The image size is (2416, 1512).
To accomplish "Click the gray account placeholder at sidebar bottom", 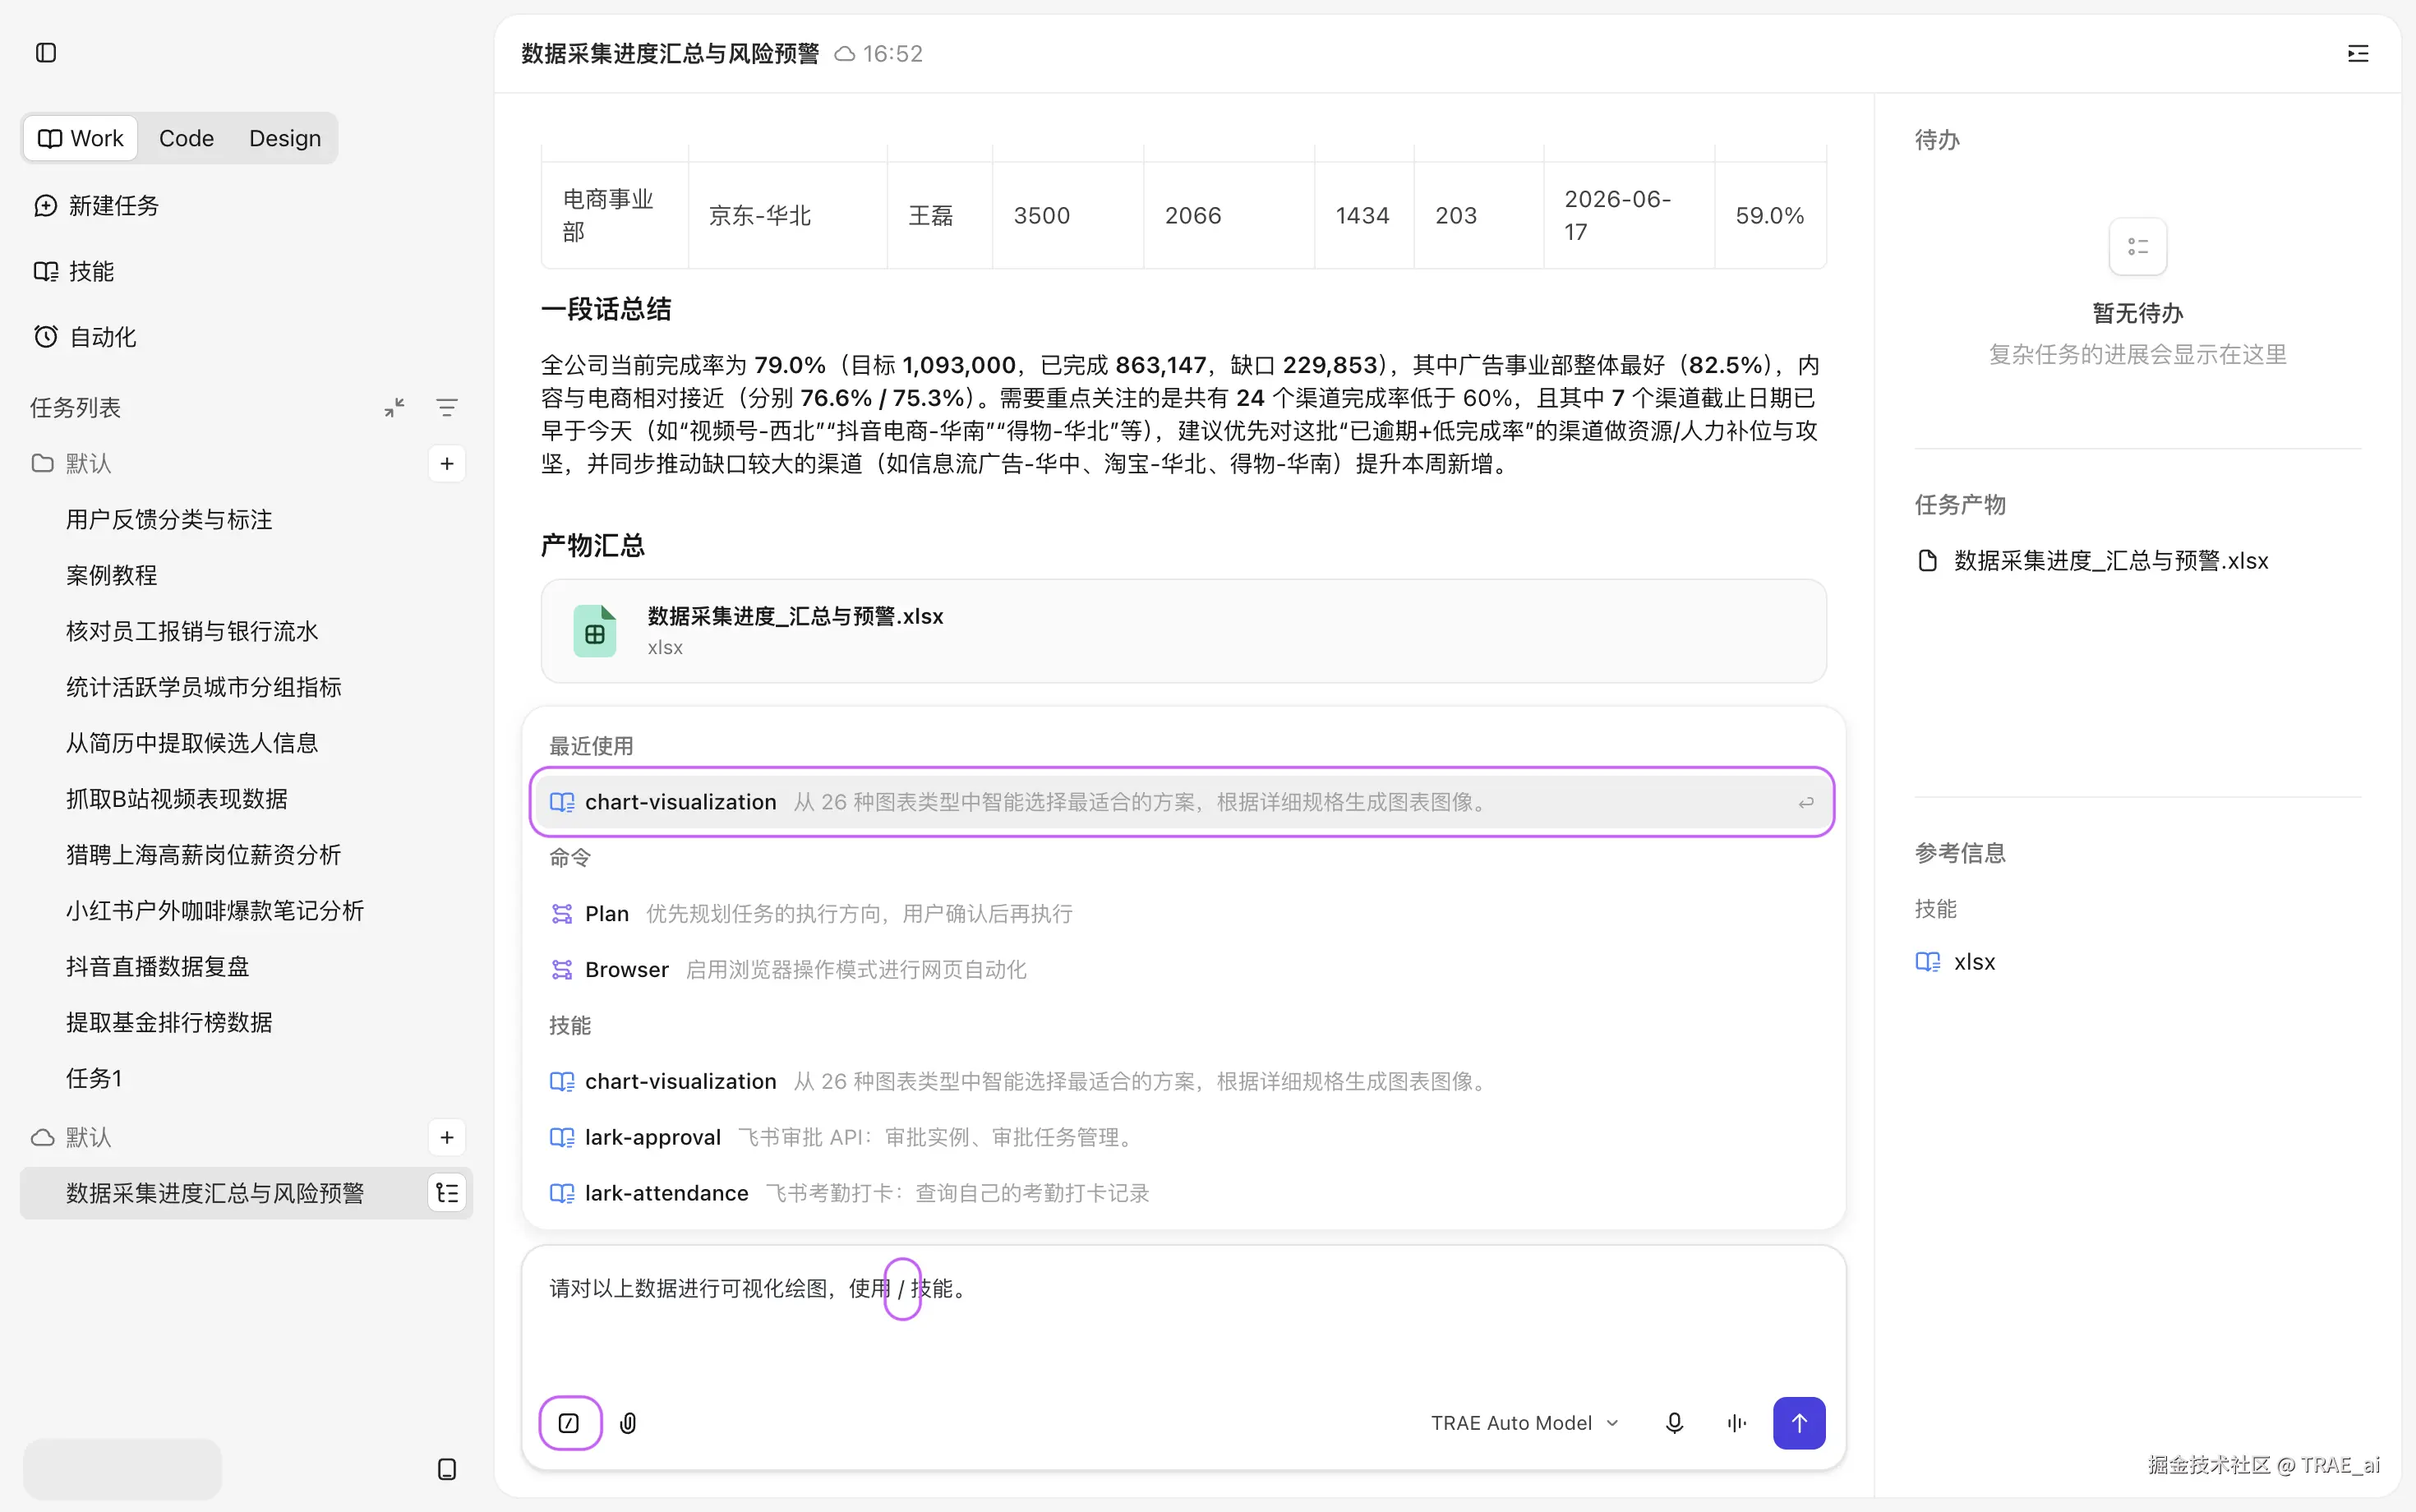I will [x=122, y=1468].
